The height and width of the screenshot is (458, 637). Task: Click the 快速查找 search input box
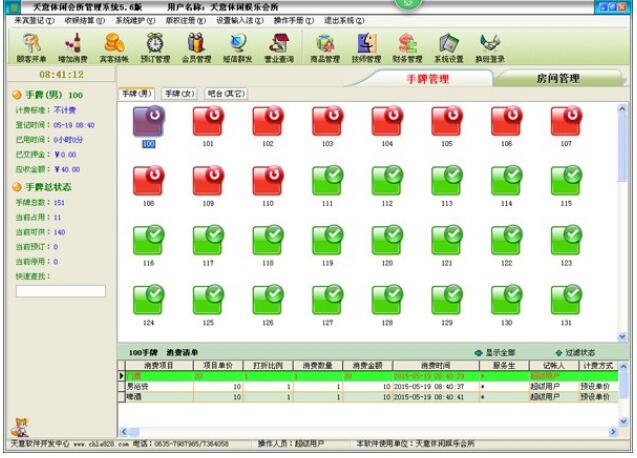point(61,291)
